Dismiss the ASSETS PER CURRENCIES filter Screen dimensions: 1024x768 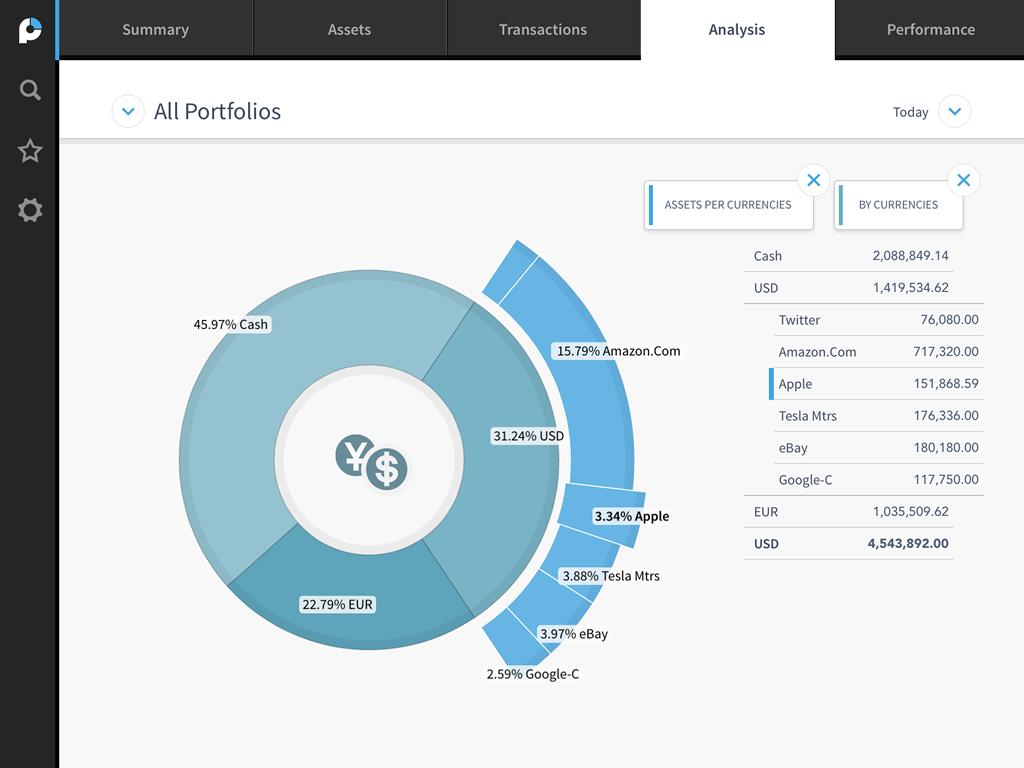coord(813,180)
